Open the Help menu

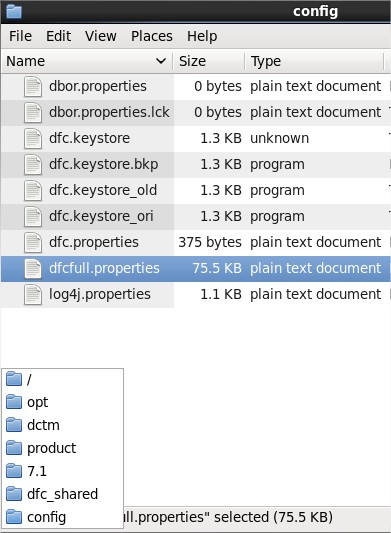202,36
